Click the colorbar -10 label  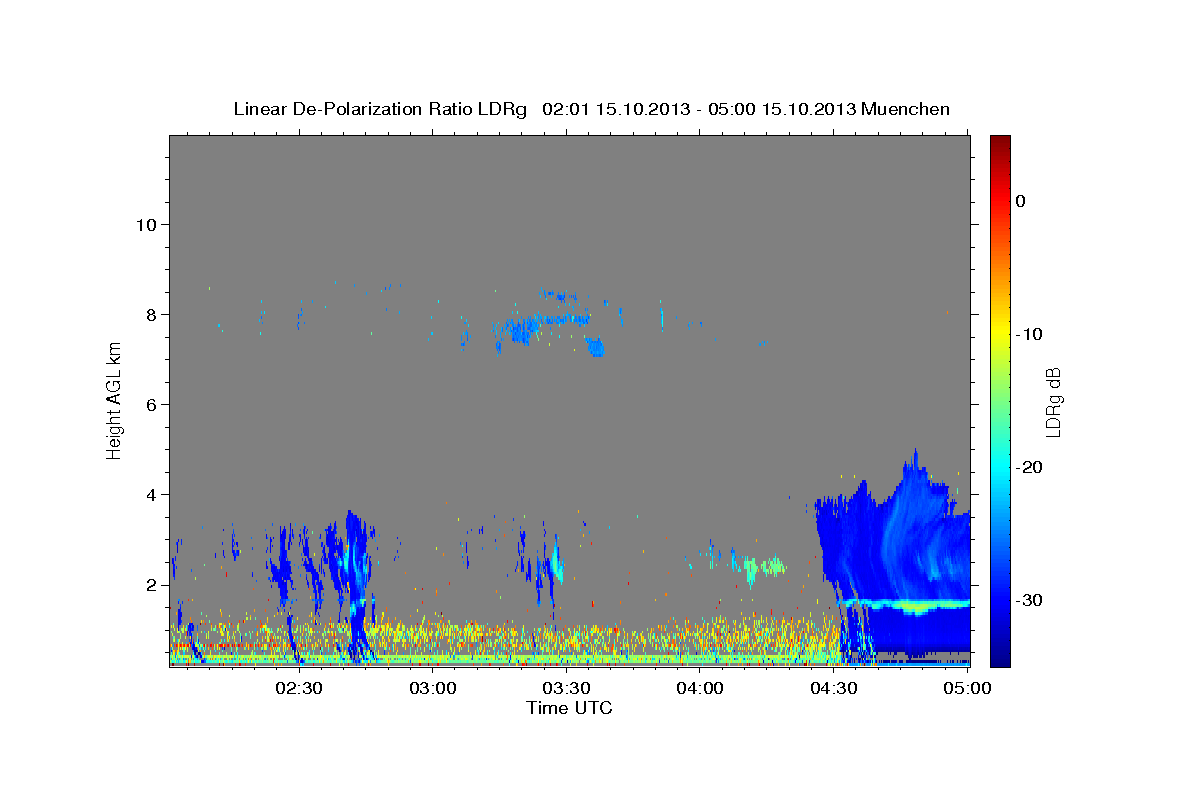[x=1029, y=334]
